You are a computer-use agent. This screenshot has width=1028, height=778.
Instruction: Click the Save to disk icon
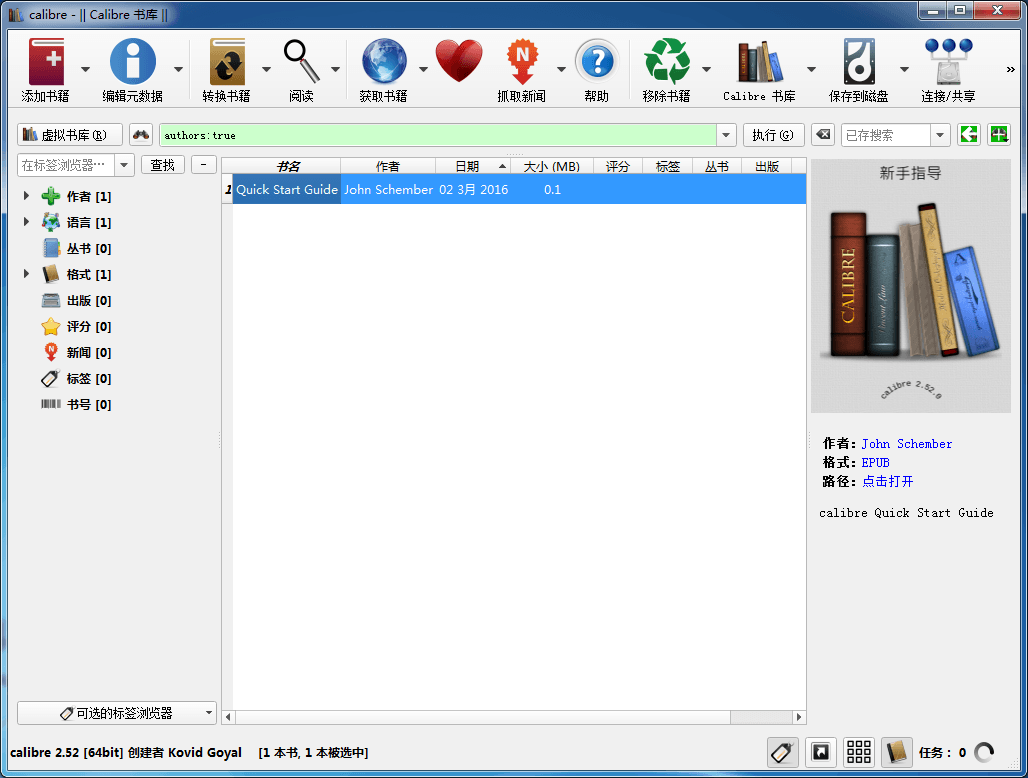[858, 62]
